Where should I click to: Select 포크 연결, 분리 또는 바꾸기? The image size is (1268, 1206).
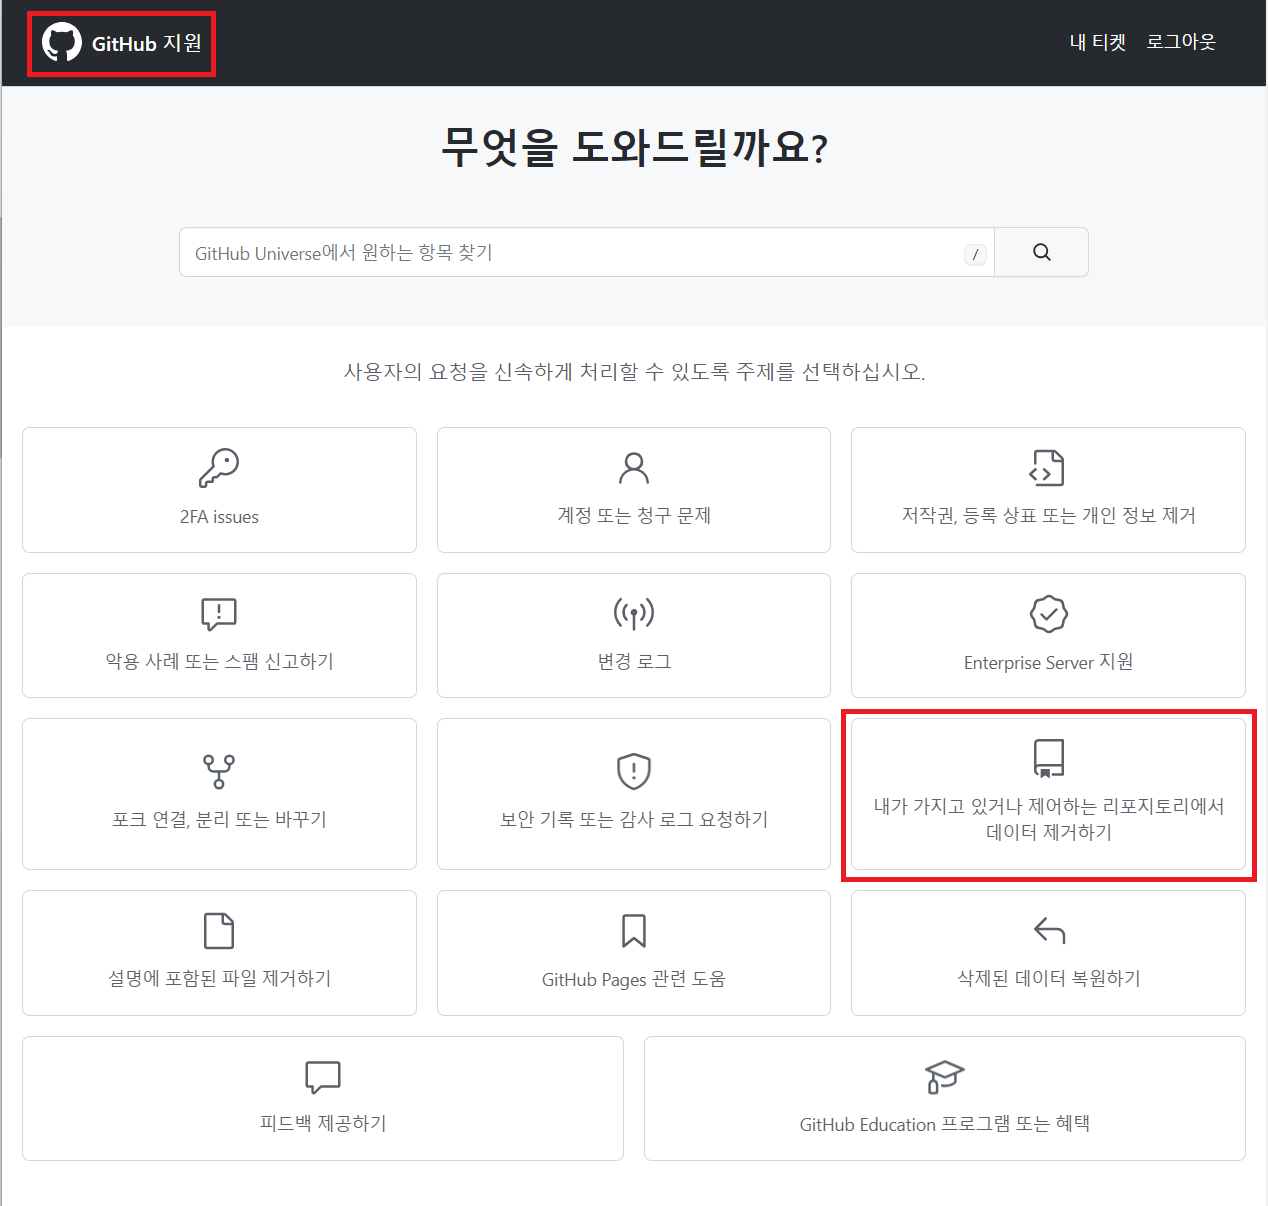219,794
